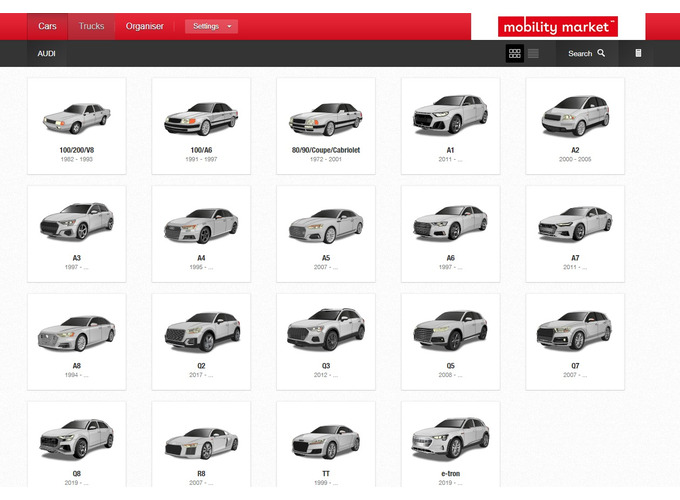Select the Audi A4 model label

coord(201,257)
